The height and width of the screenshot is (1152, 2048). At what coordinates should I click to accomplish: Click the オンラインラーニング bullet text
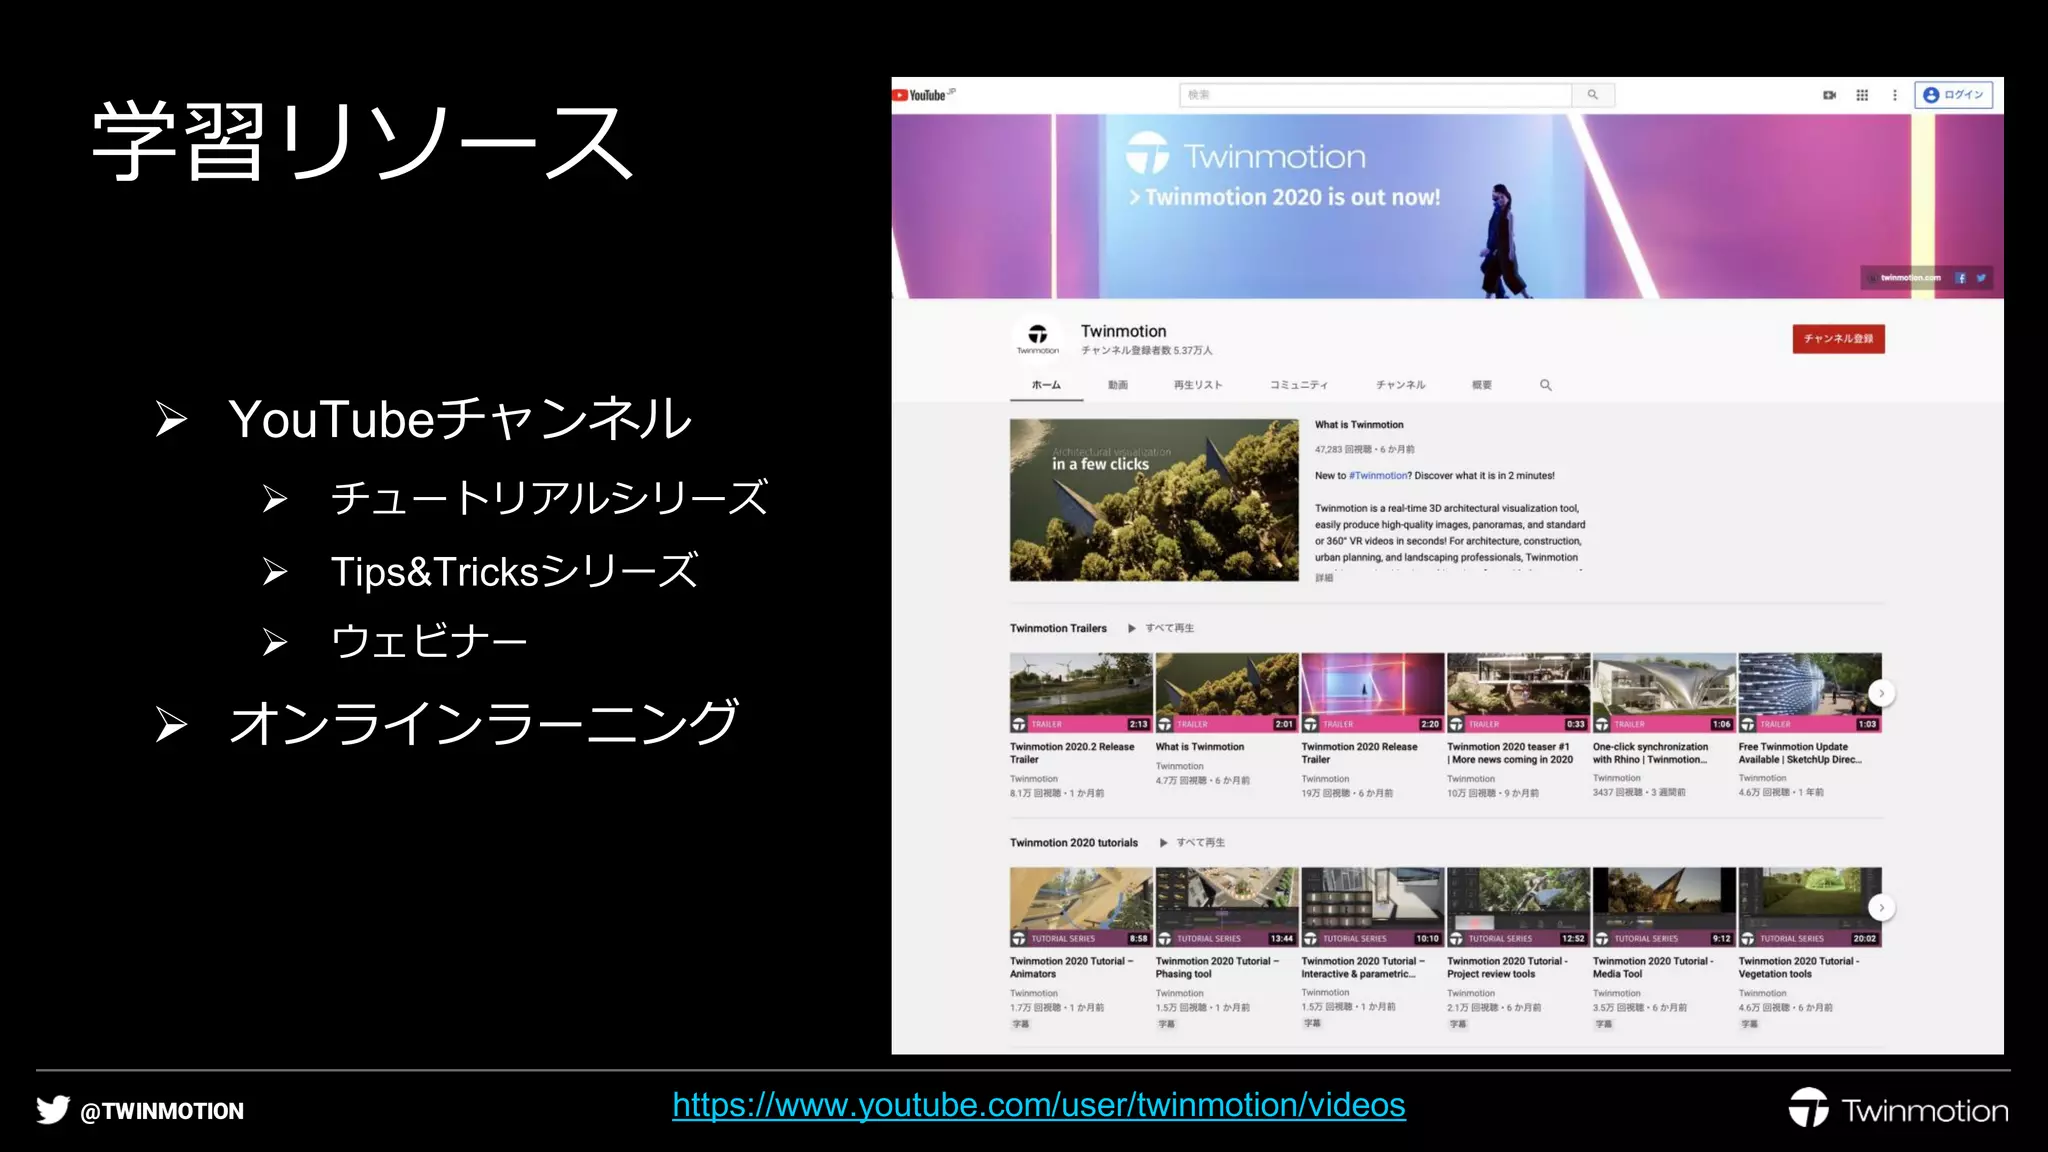tap(484, 722)
